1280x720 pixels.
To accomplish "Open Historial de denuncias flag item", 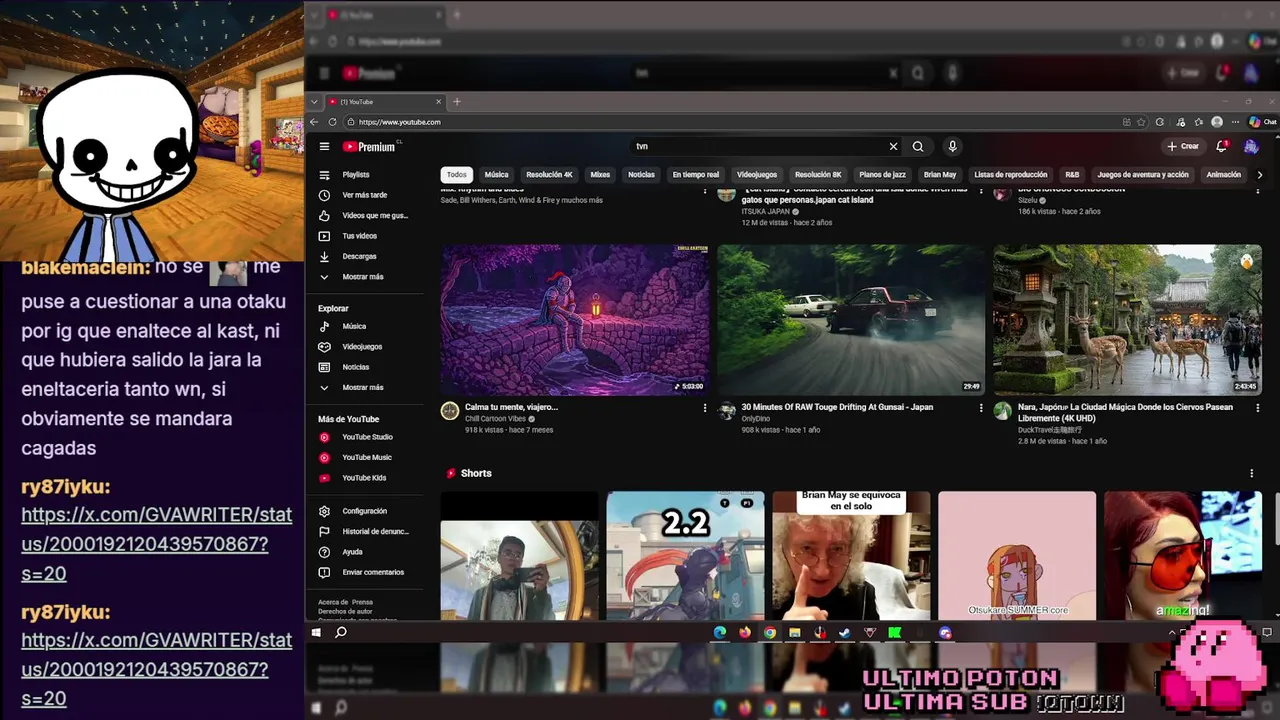I will click(365, 531).
